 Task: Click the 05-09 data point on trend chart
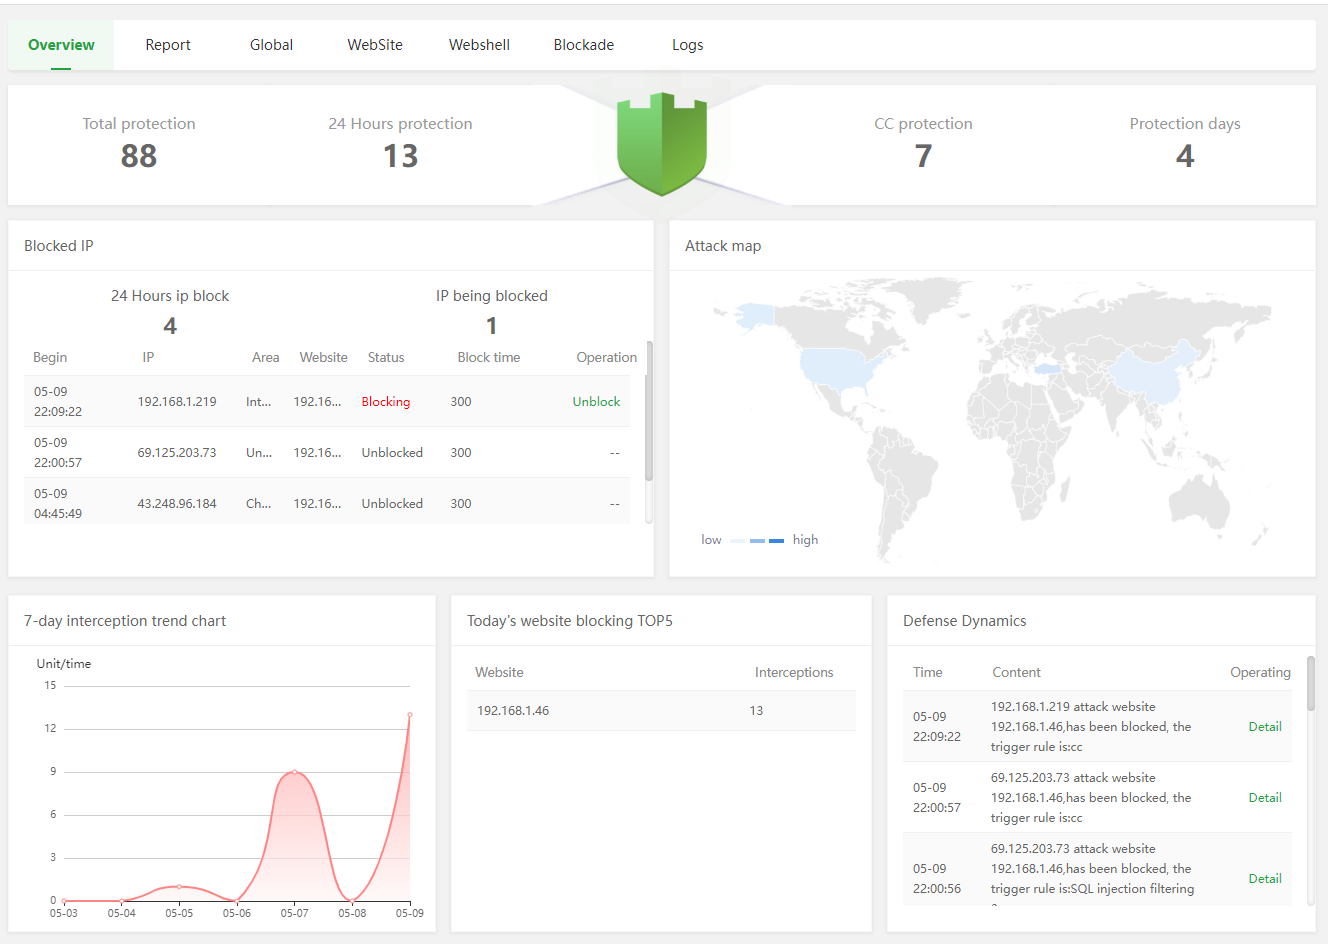[410, 715]
